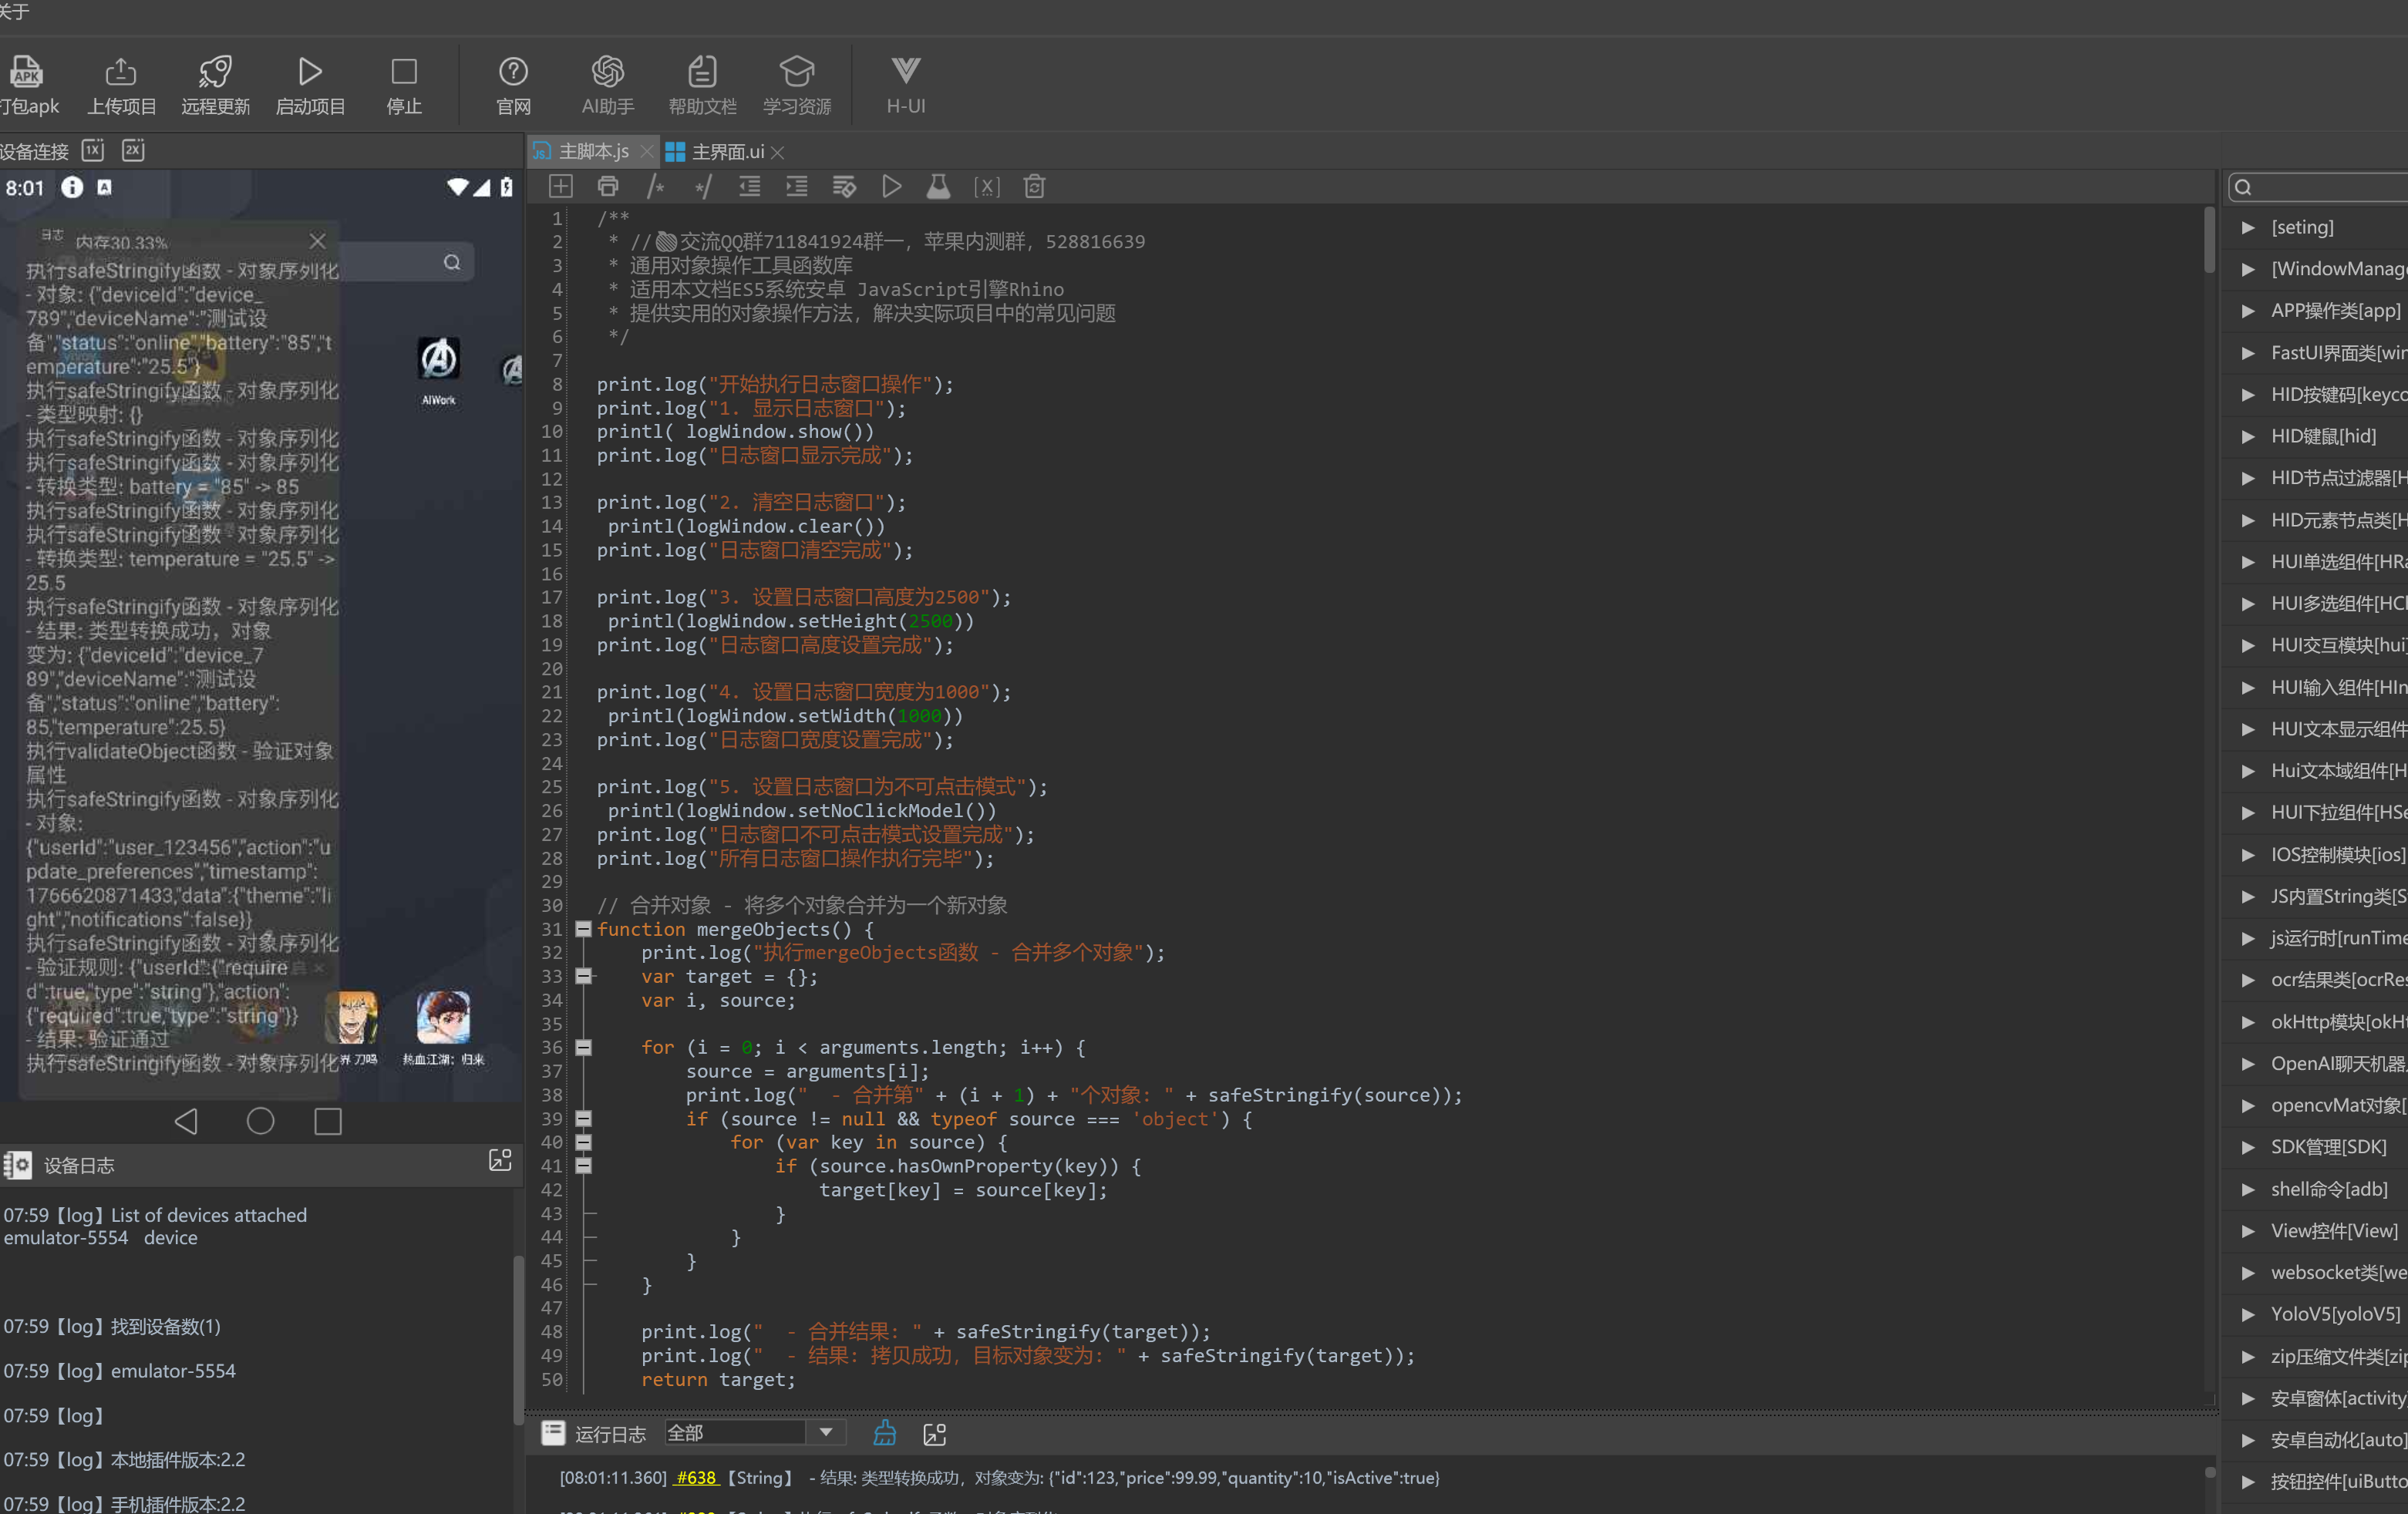
Task: Switch to the 主界面.ui tab
Action: click(x=726, y=151)
